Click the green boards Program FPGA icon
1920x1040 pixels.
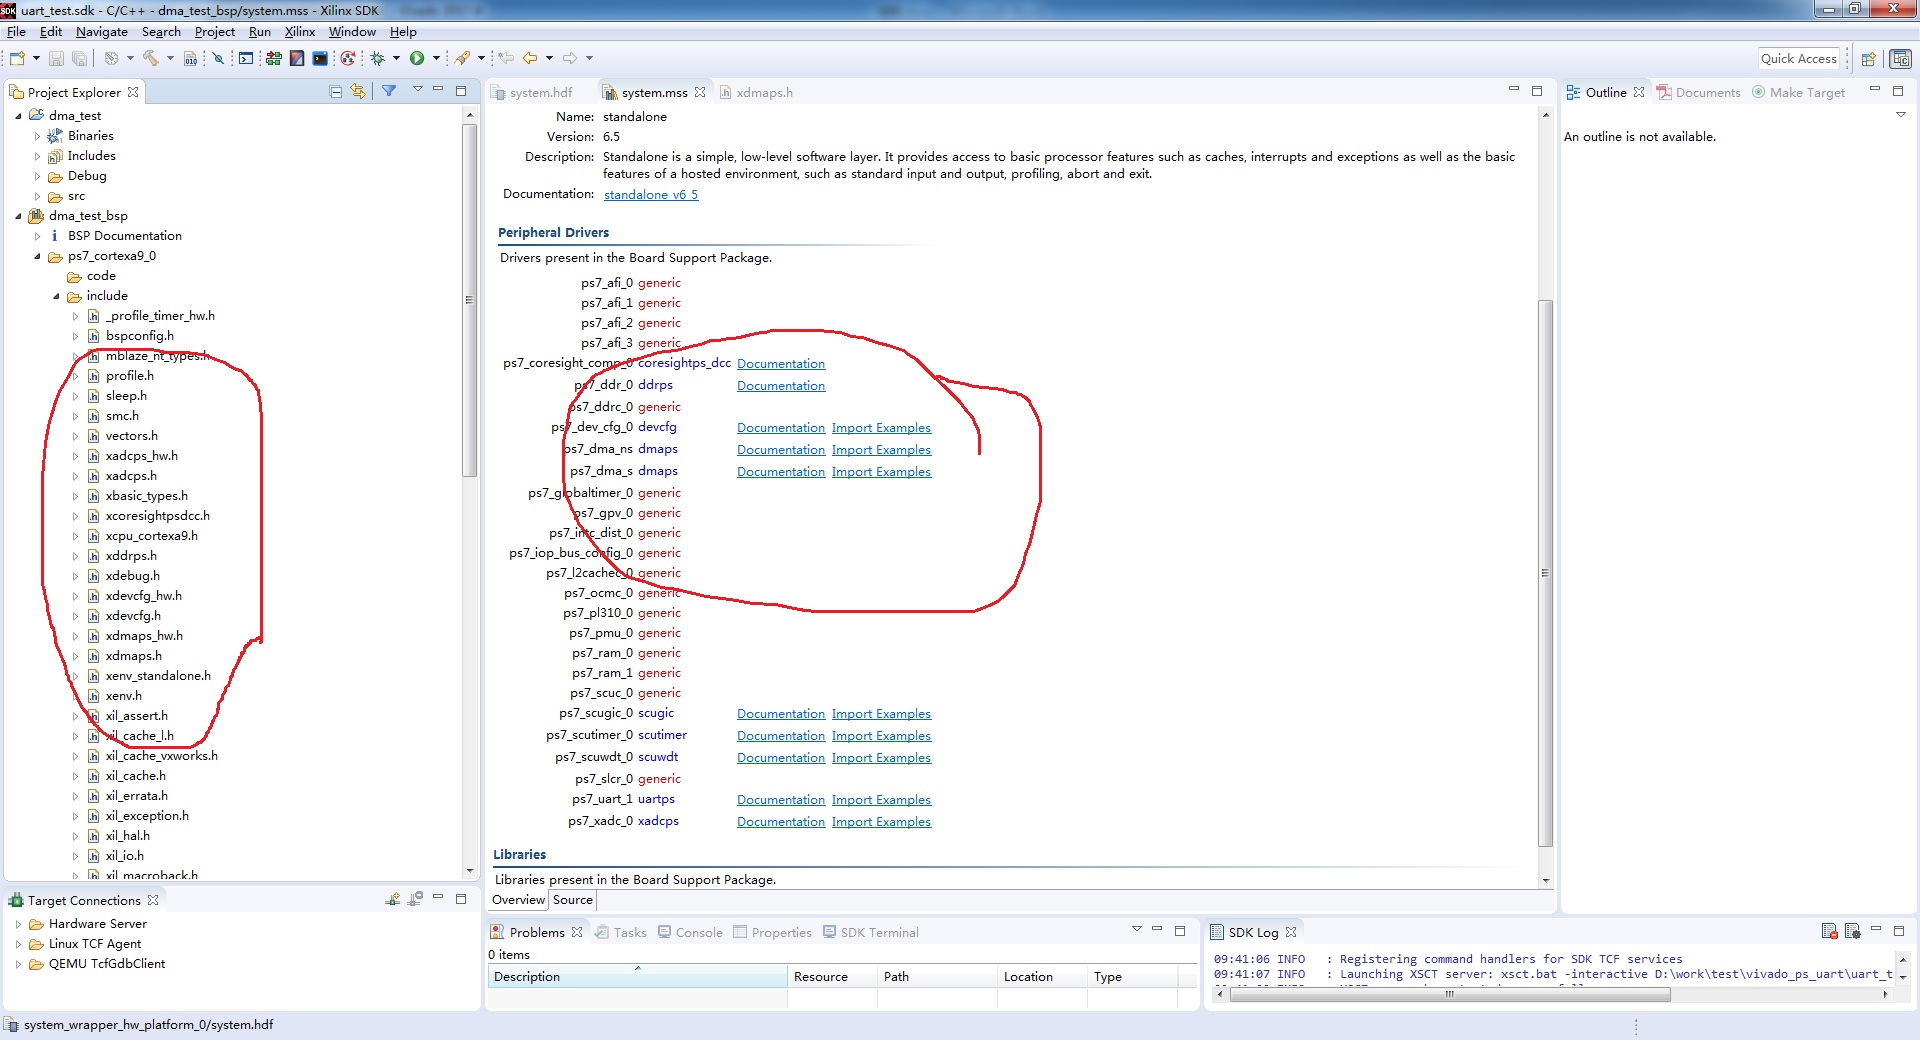pos(273,59)
